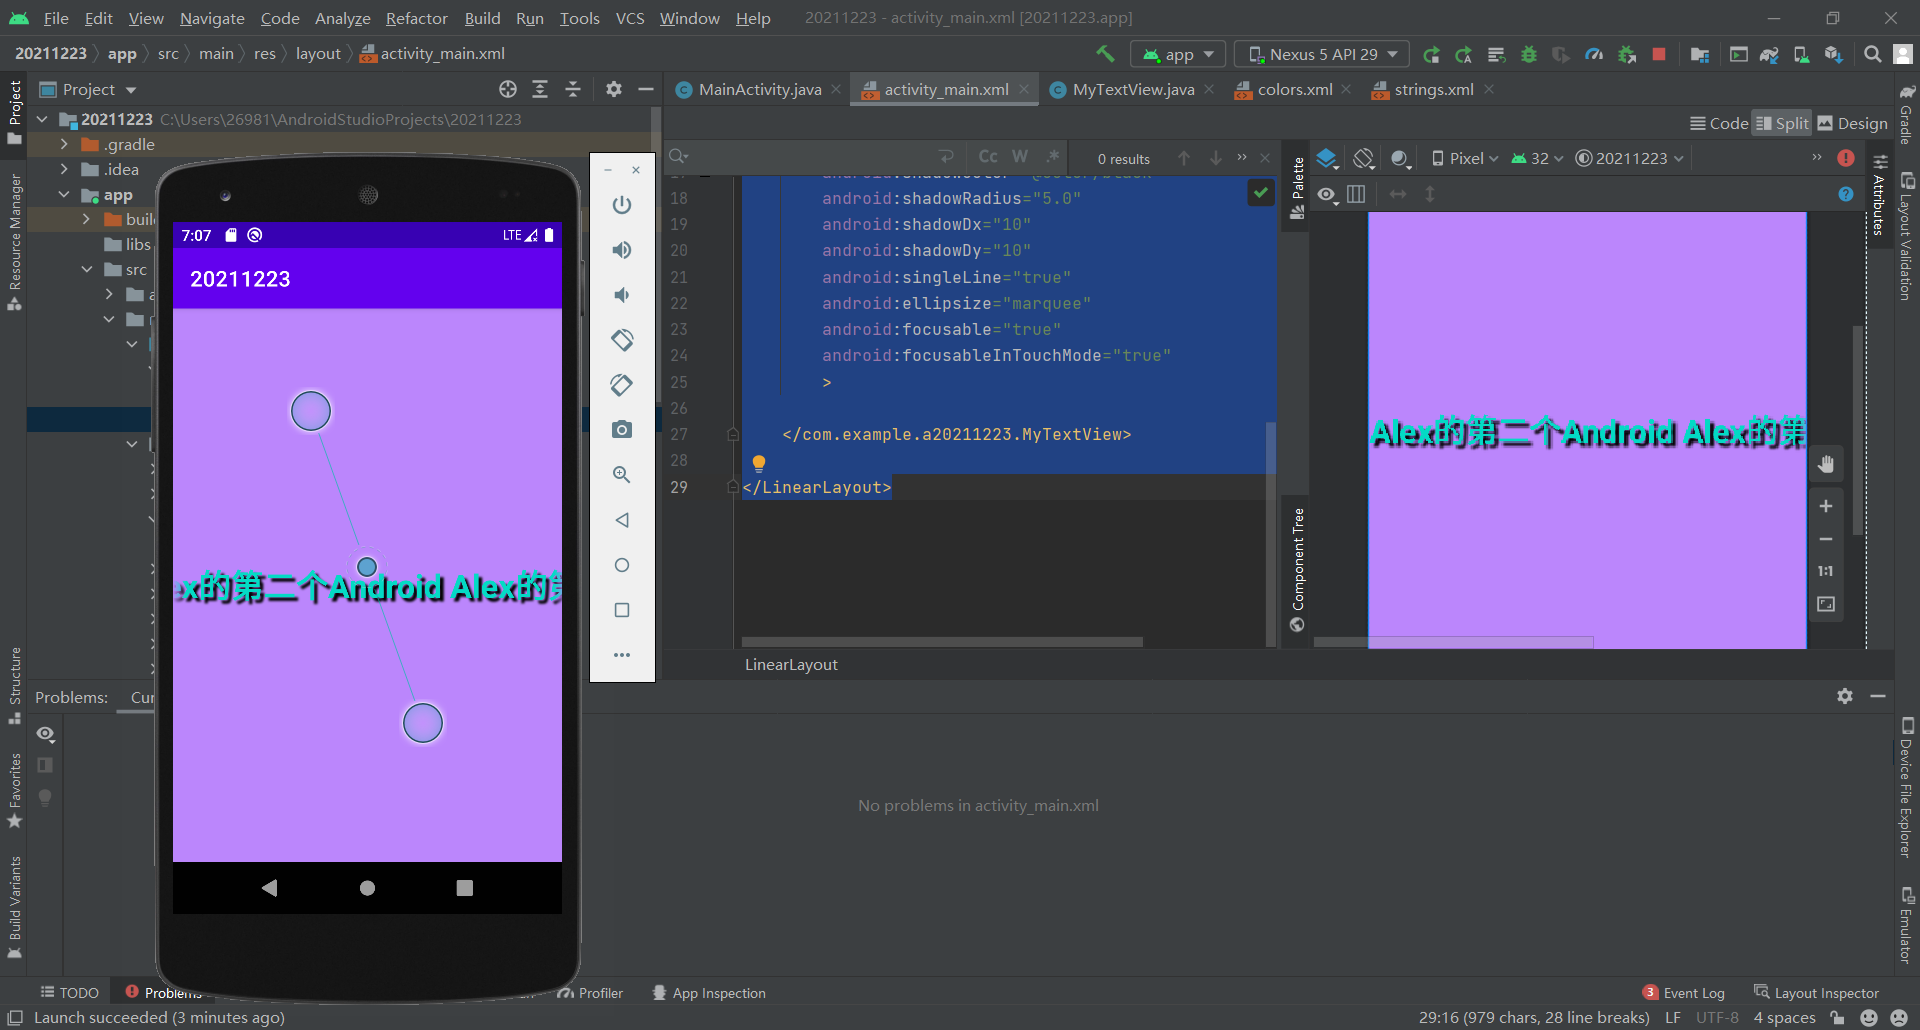Expand the .gradle folder in project tree

pyautogui.click(x=65, y=144)
